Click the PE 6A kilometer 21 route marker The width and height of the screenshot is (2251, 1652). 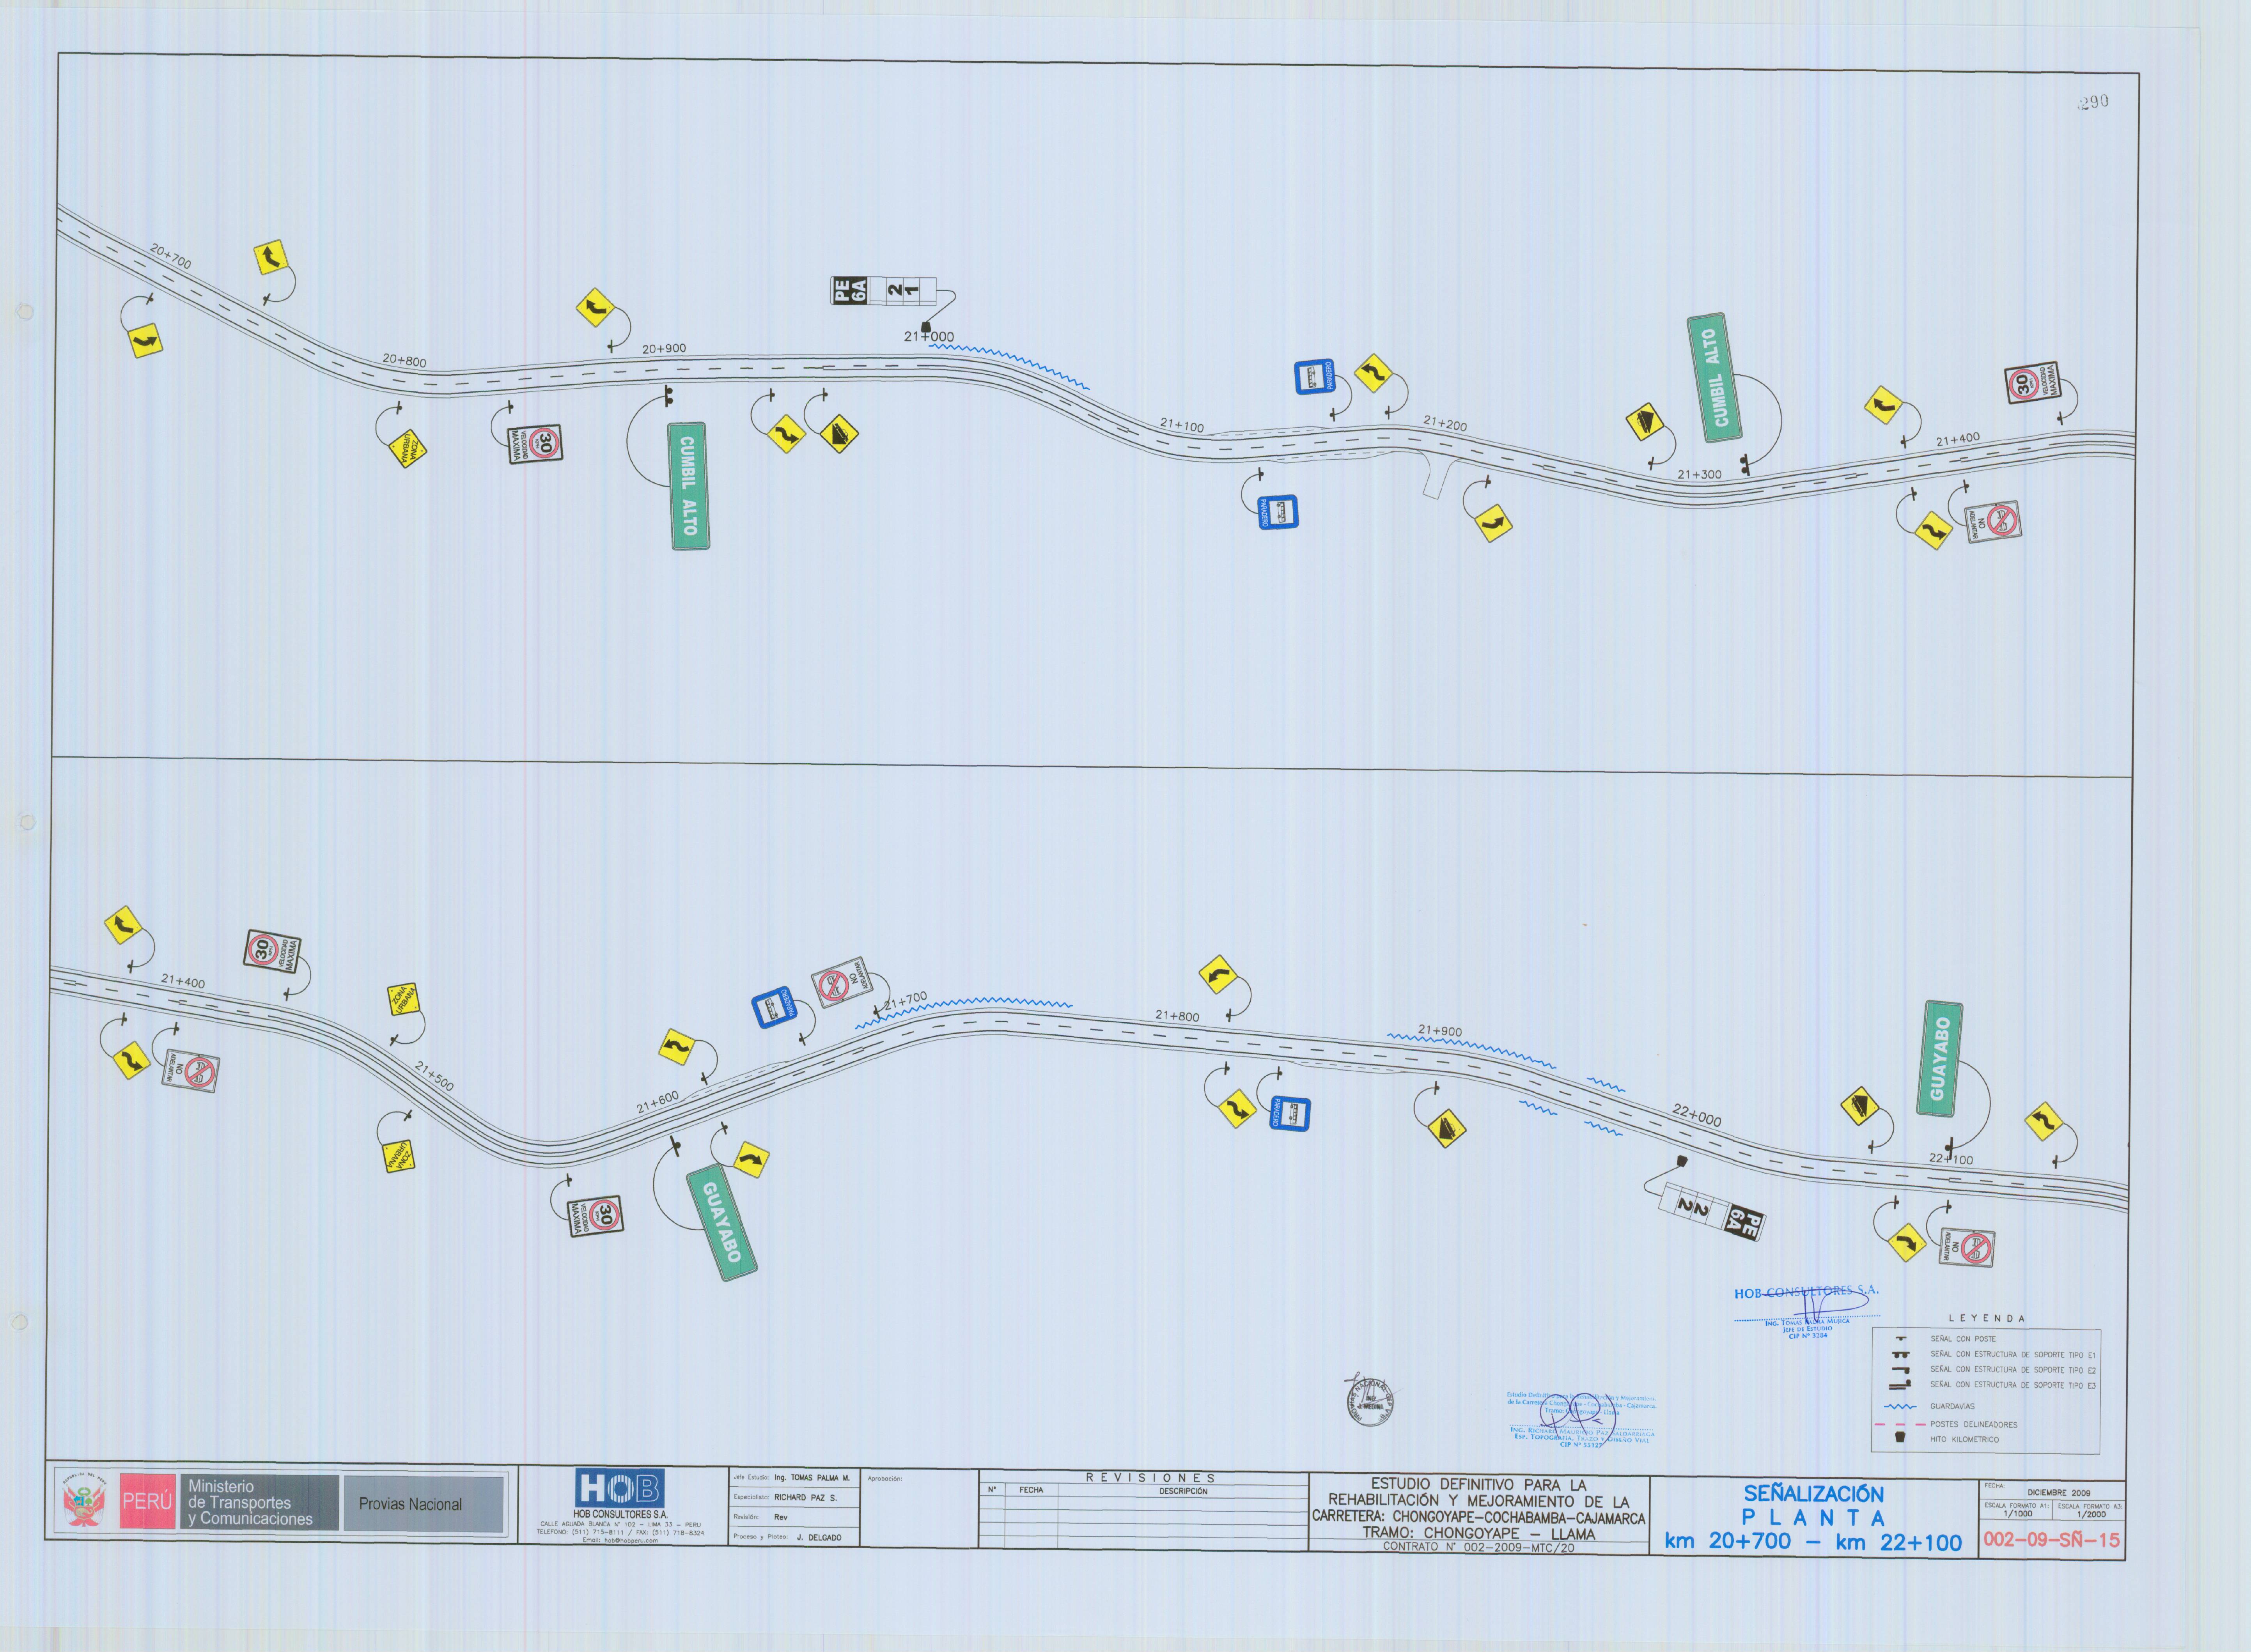(883, 291)
